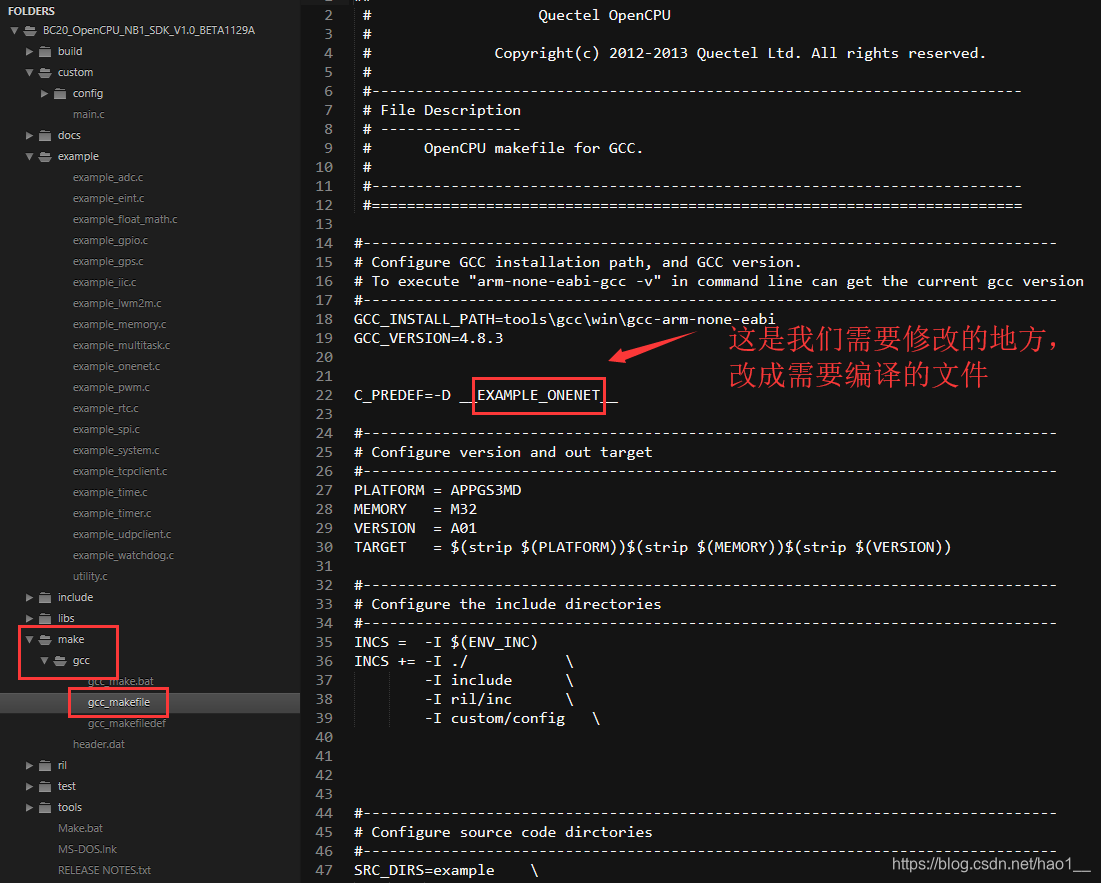Open example_float_math.c file
The image size is (1101, 883).
click(x=125, y=220)
